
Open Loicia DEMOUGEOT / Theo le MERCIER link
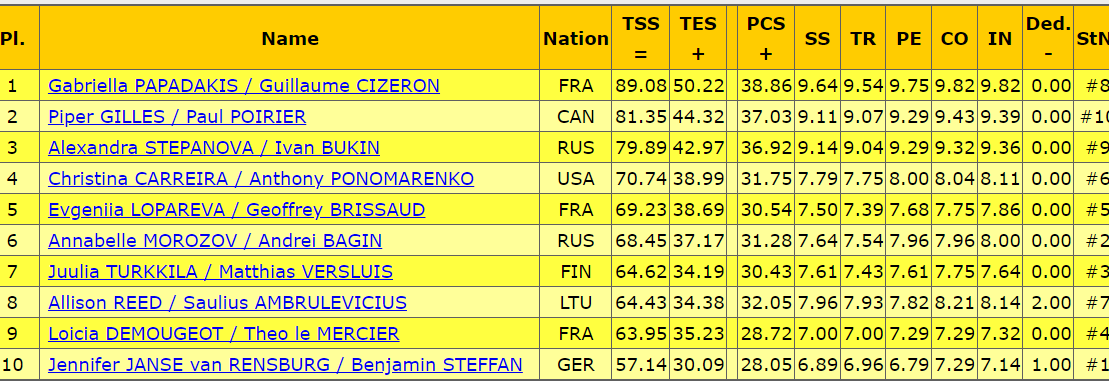click(x=223, y=334)
